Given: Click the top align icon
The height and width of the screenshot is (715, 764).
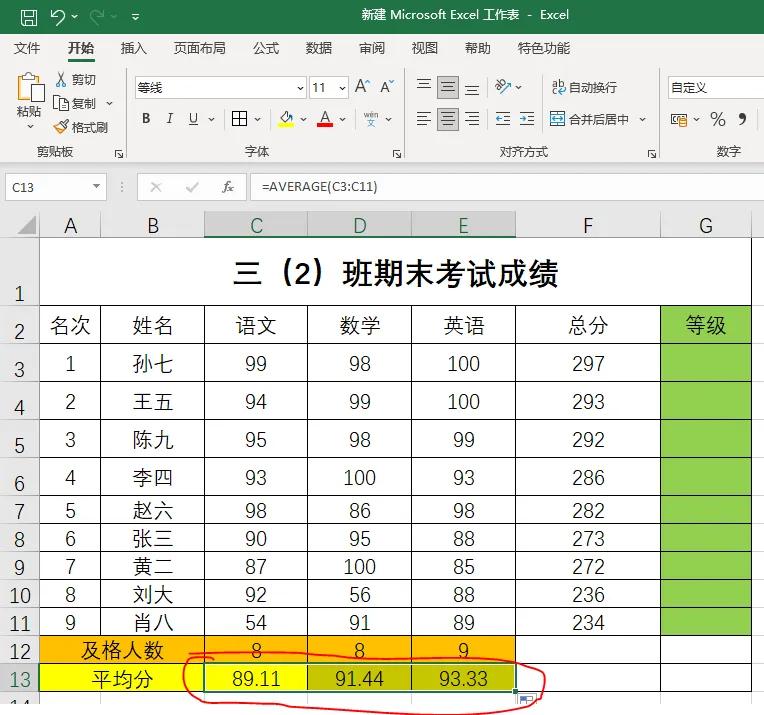Looking at the screenshot, I should tap(424, 87).
